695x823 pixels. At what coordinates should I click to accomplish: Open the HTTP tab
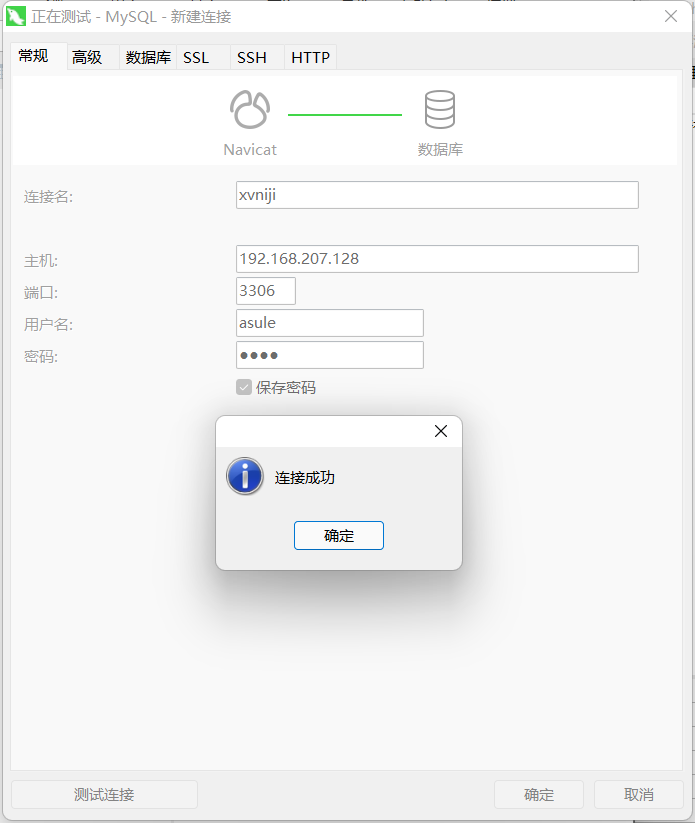click(x=311, y=57)
